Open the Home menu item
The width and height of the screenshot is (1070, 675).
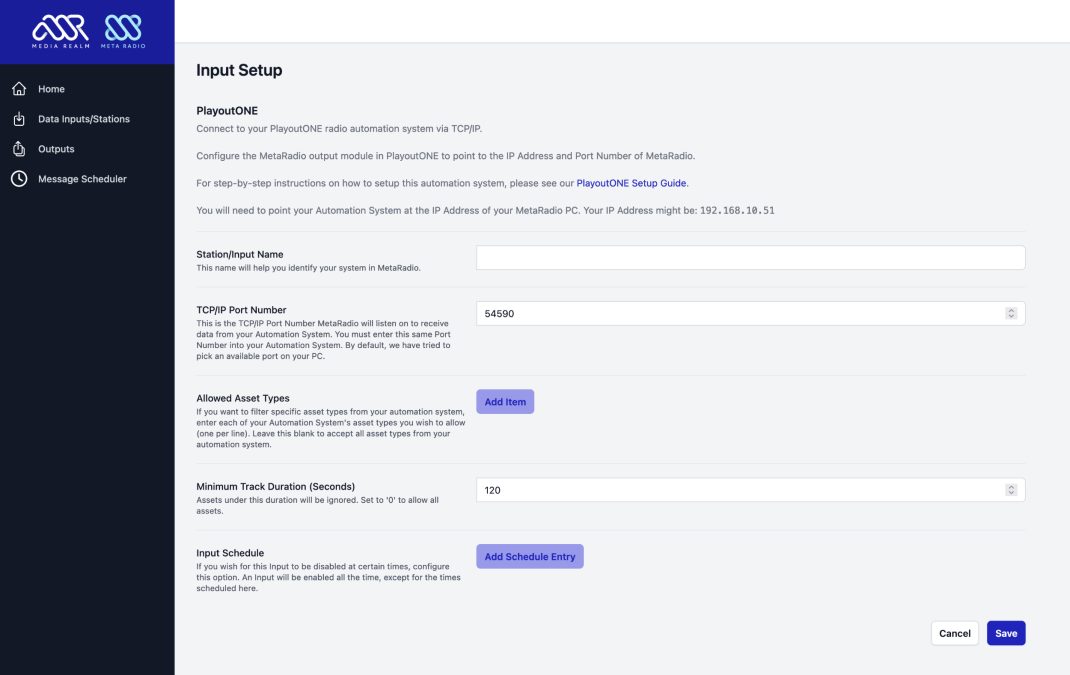51,89
